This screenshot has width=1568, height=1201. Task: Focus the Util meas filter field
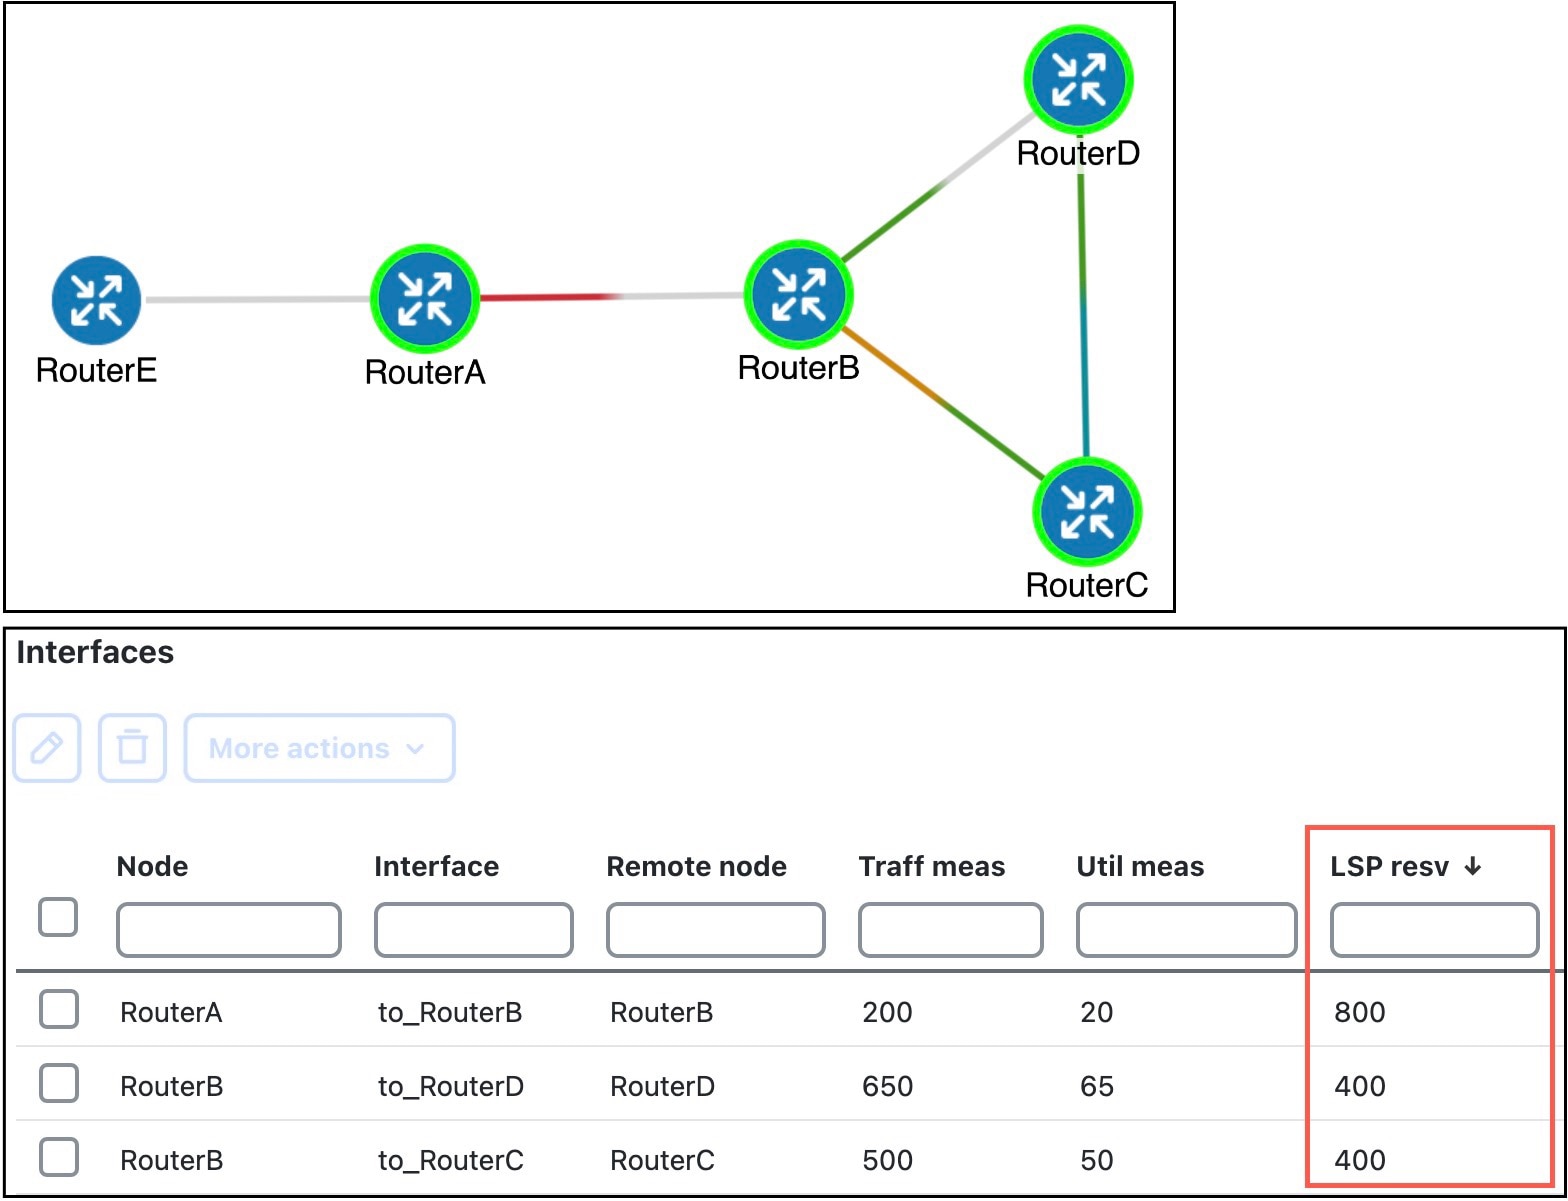coord(1187,930)
